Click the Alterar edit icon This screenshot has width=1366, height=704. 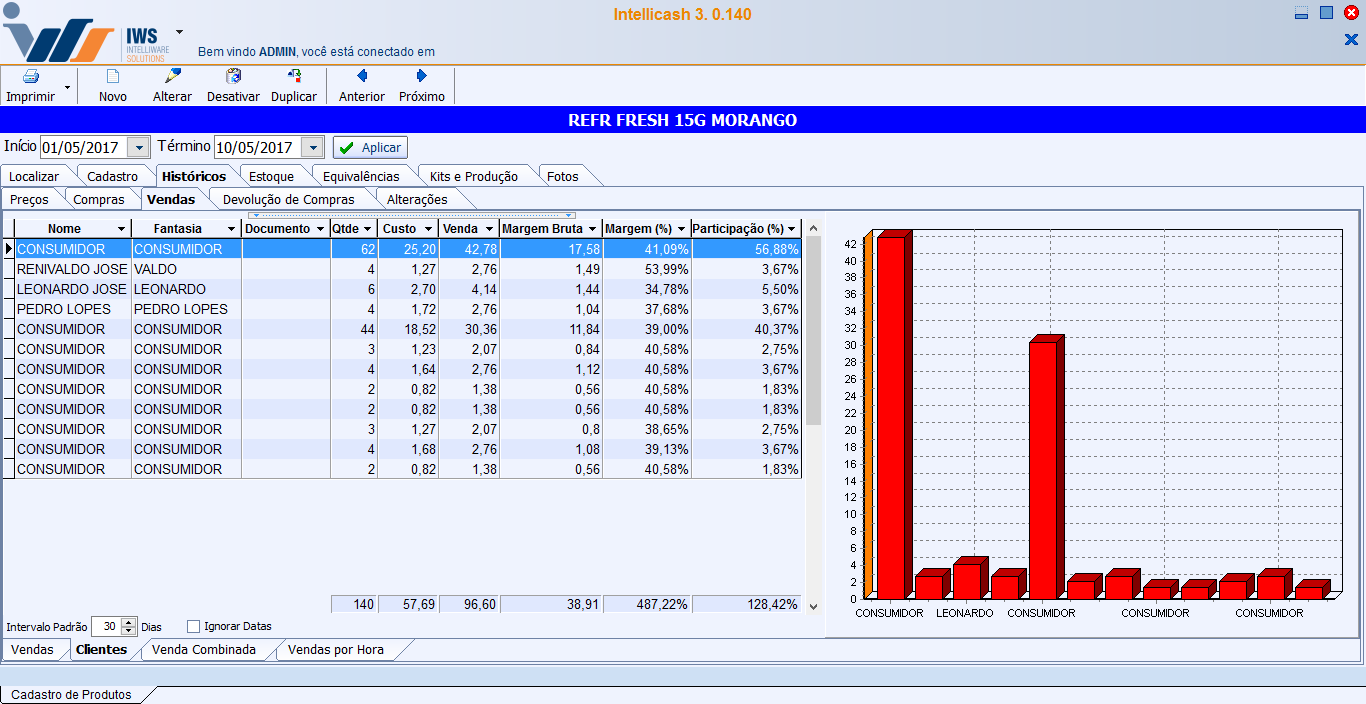tap(172, 77)
